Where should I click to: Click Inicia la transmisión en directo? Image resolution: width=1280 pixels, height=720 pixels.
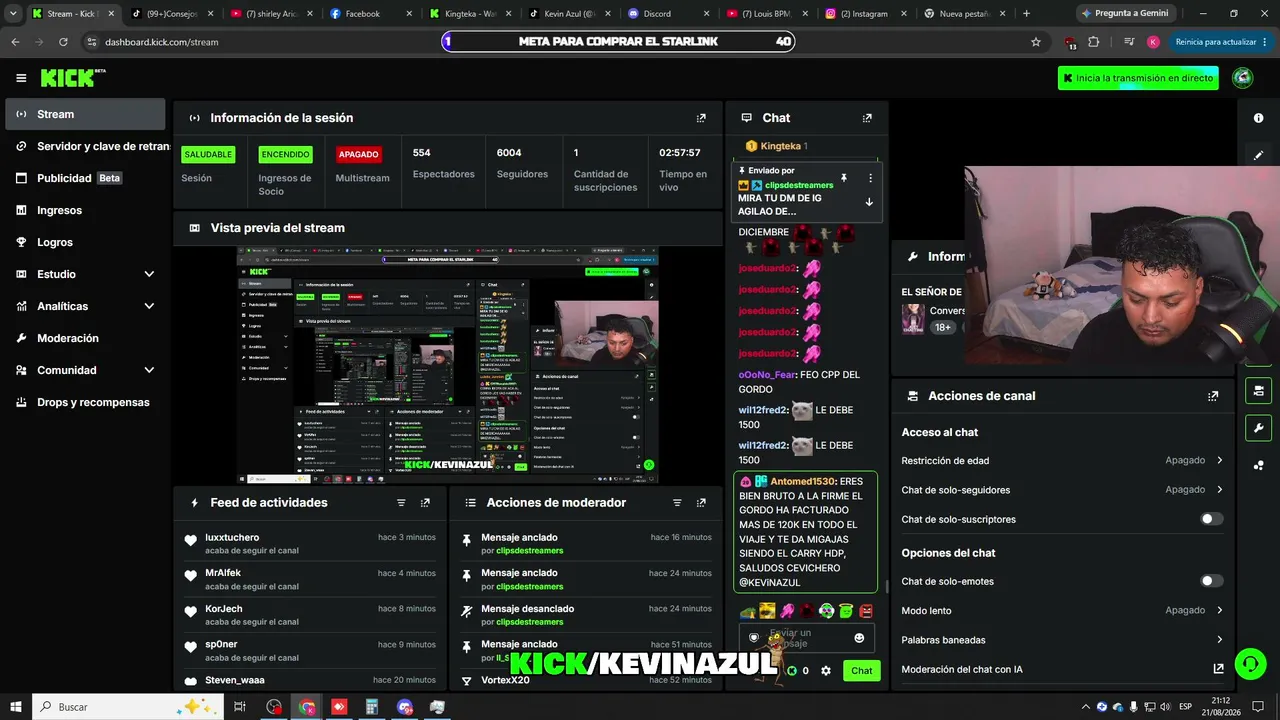click(x=1138, y=78)
